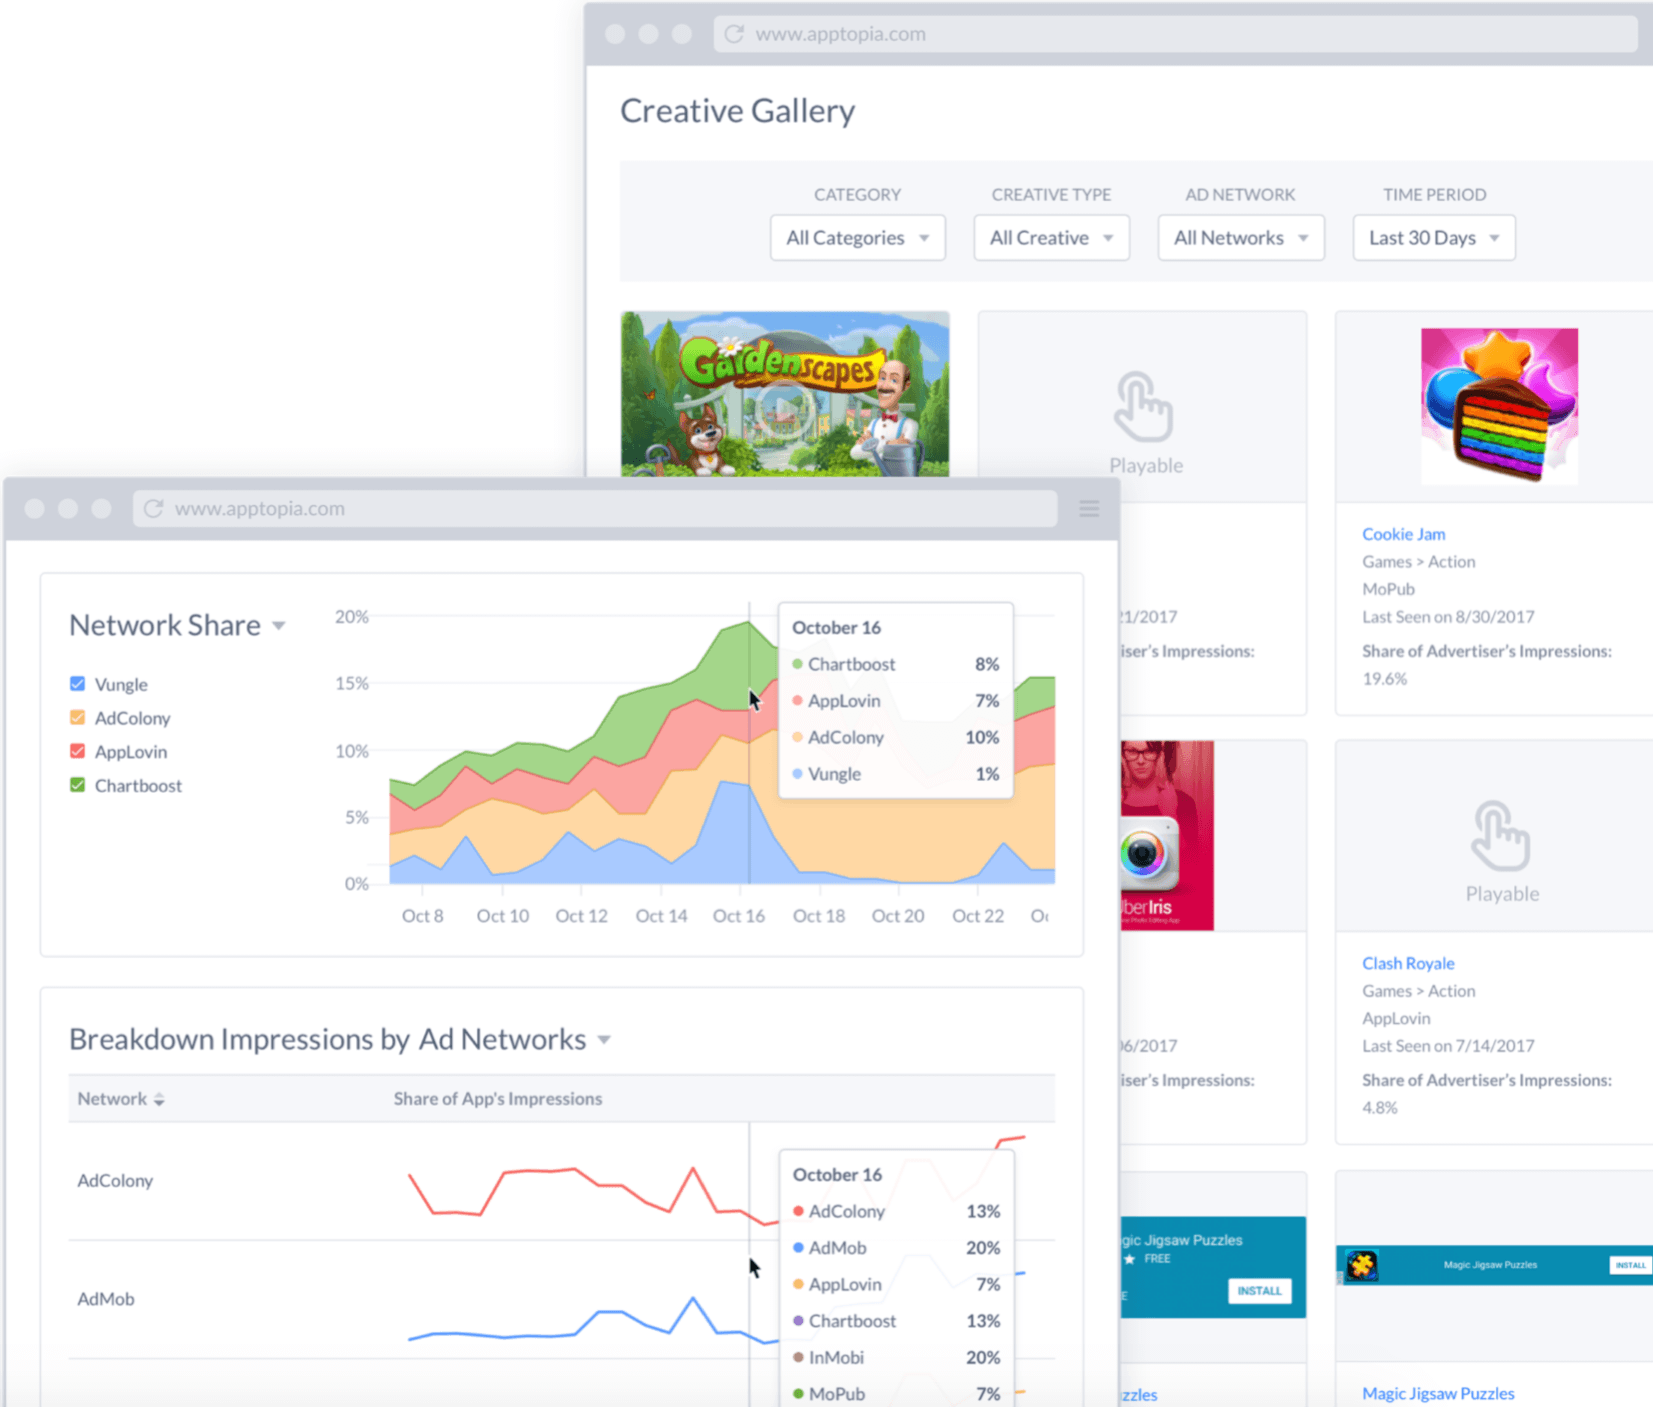Viewport: 1653px width, 1407px height.
Task: Click address bar in front browser window
Action: (595, 508)
